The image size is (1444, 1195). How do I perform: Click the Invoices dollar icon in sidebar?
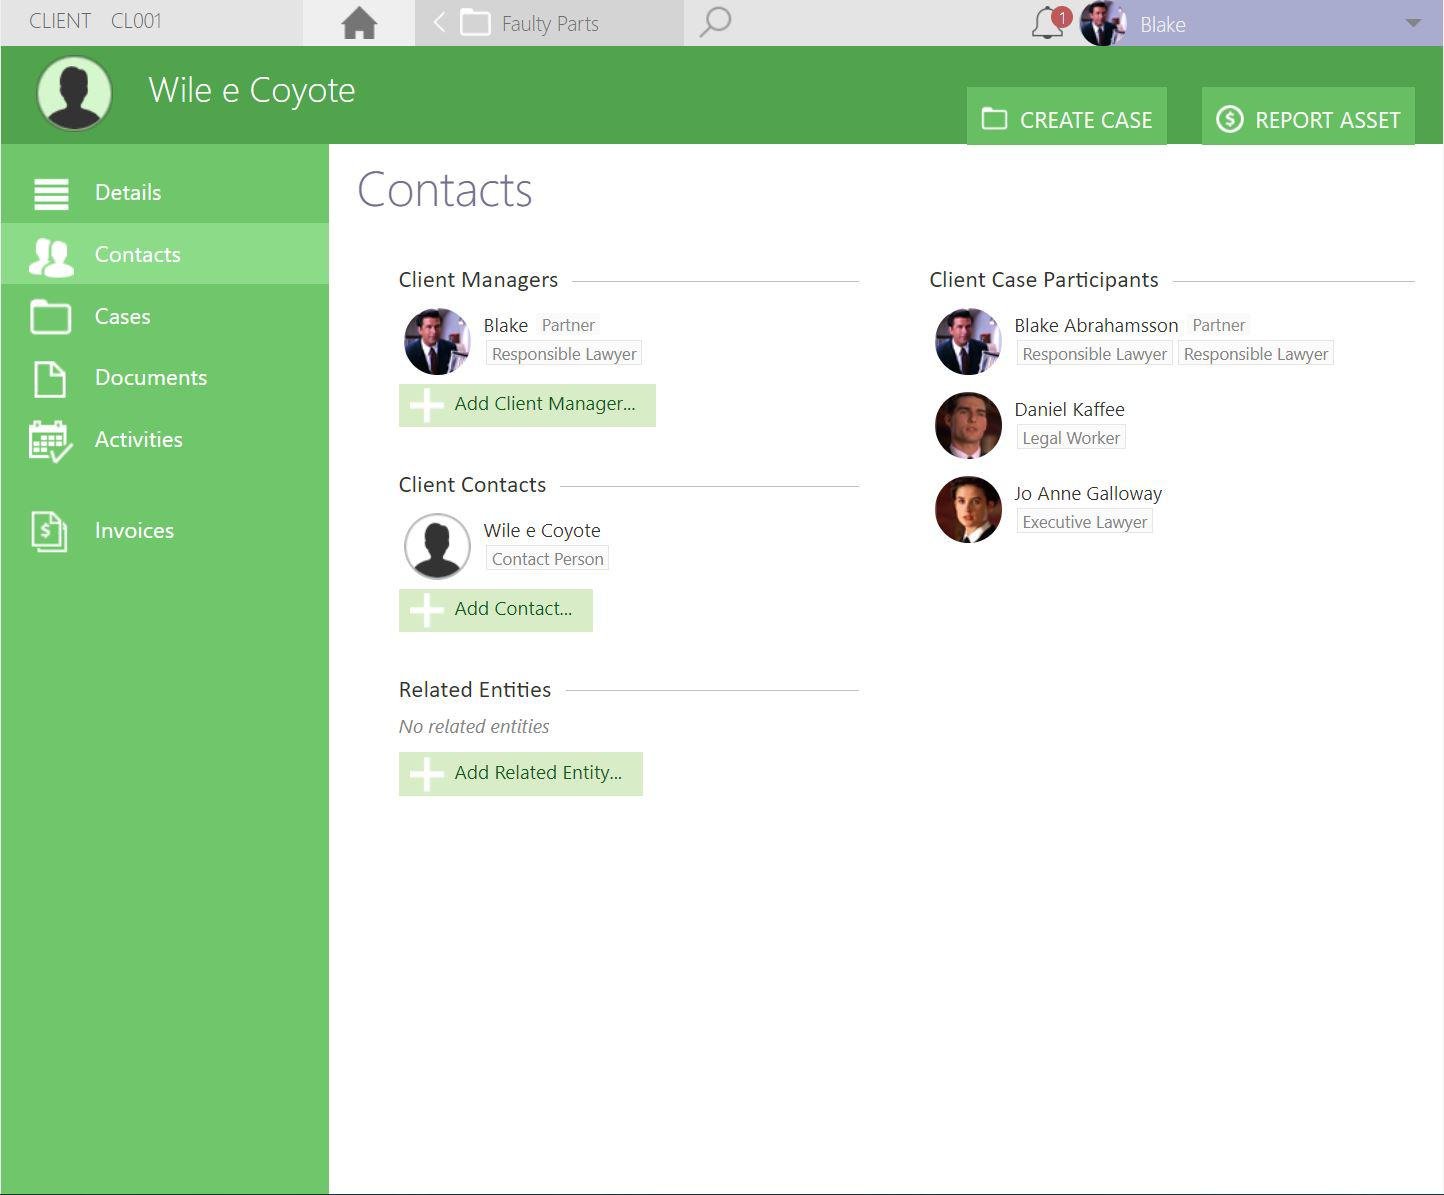coord(50,531)
